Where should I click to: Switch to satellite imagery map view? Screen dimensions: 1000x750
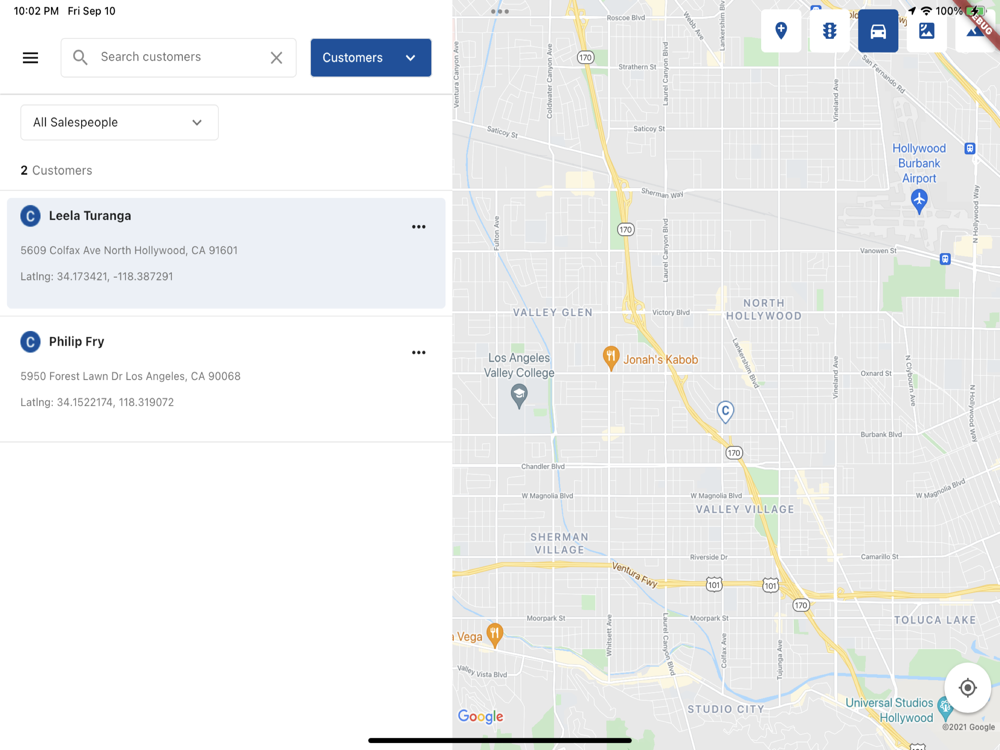click(926, 31)
